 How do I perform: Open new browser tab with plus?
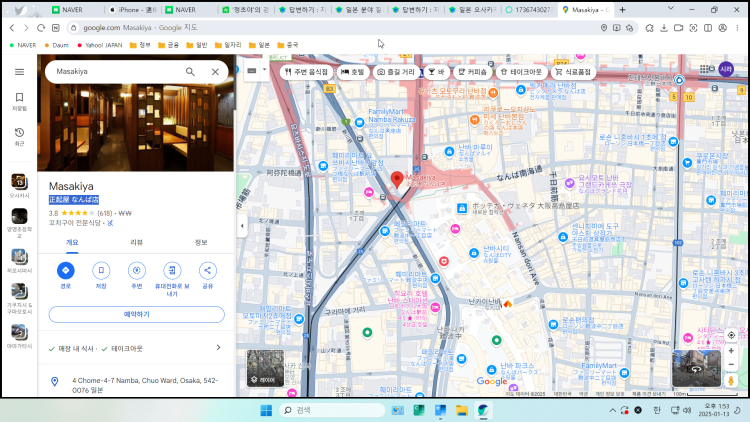622,10
